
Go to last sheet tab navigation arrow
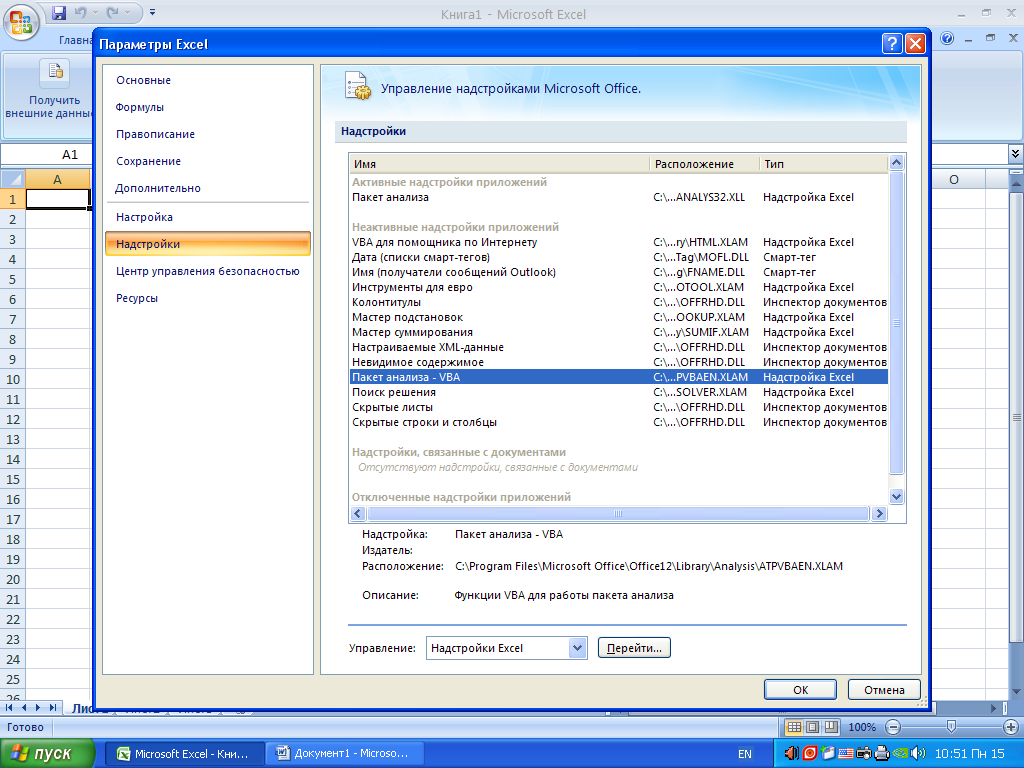pos(52,707)
